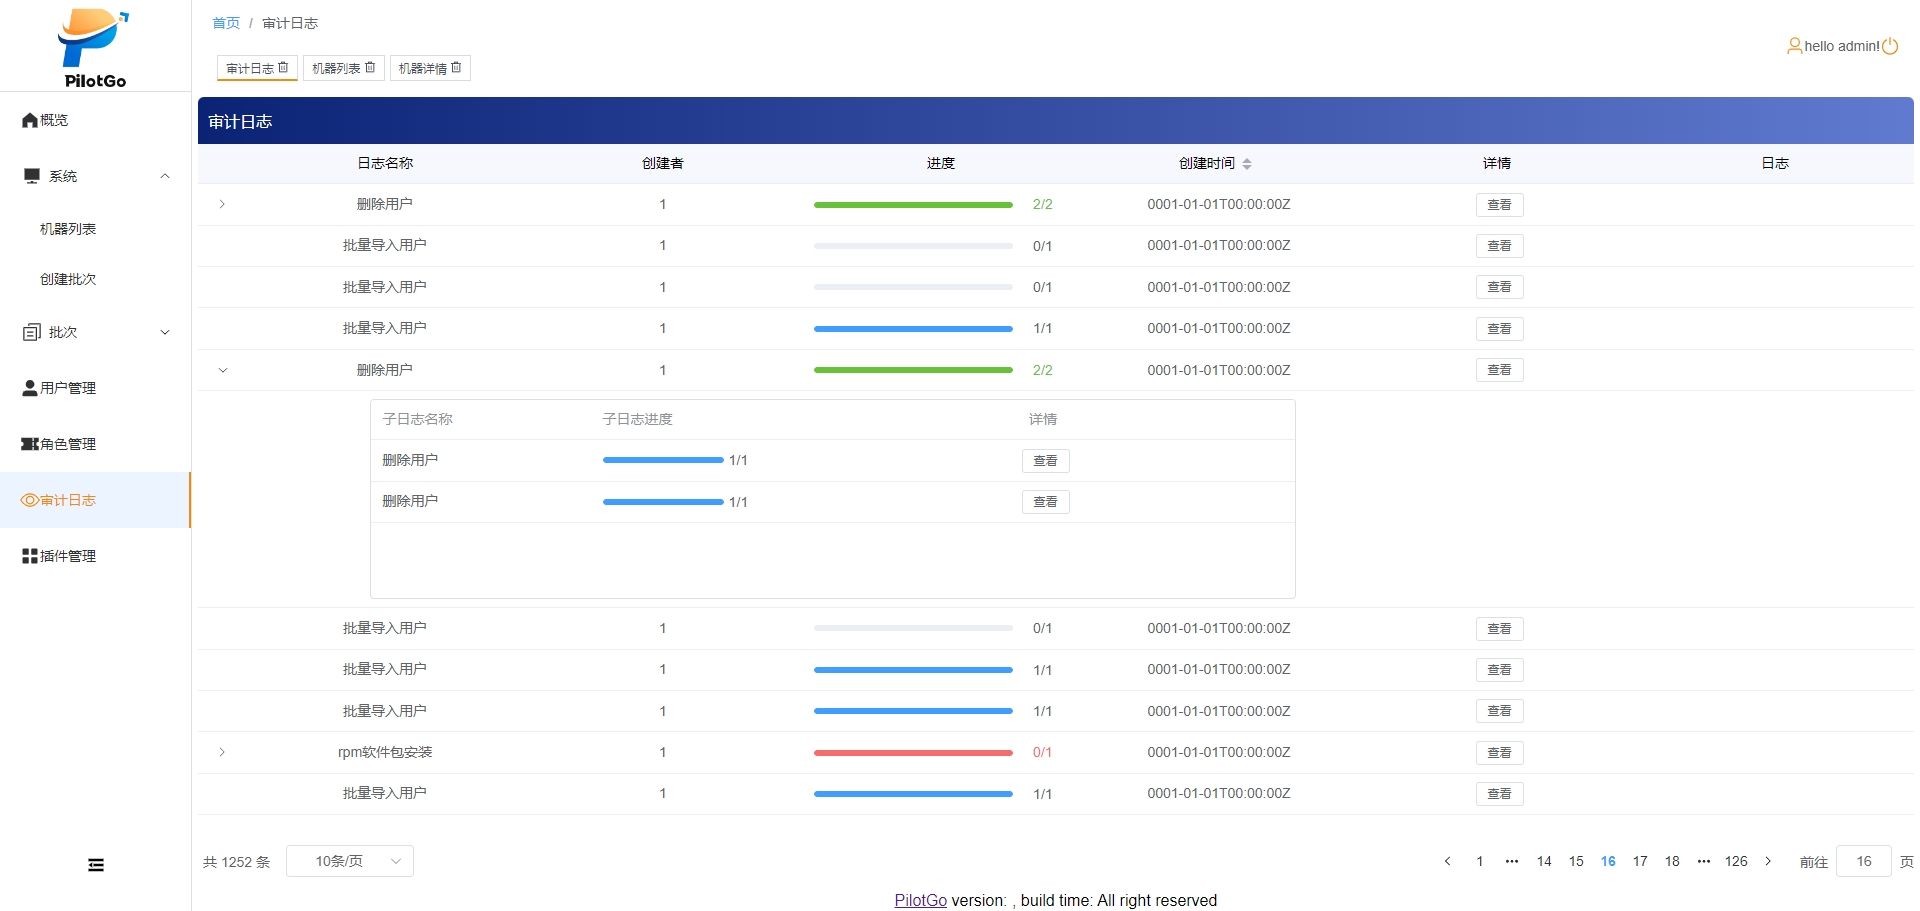Image resolution: width=1920 pixels, height=911 pixels.
Task: Expand the first 删除用户 log row
Action: click(x=222, y=204)
